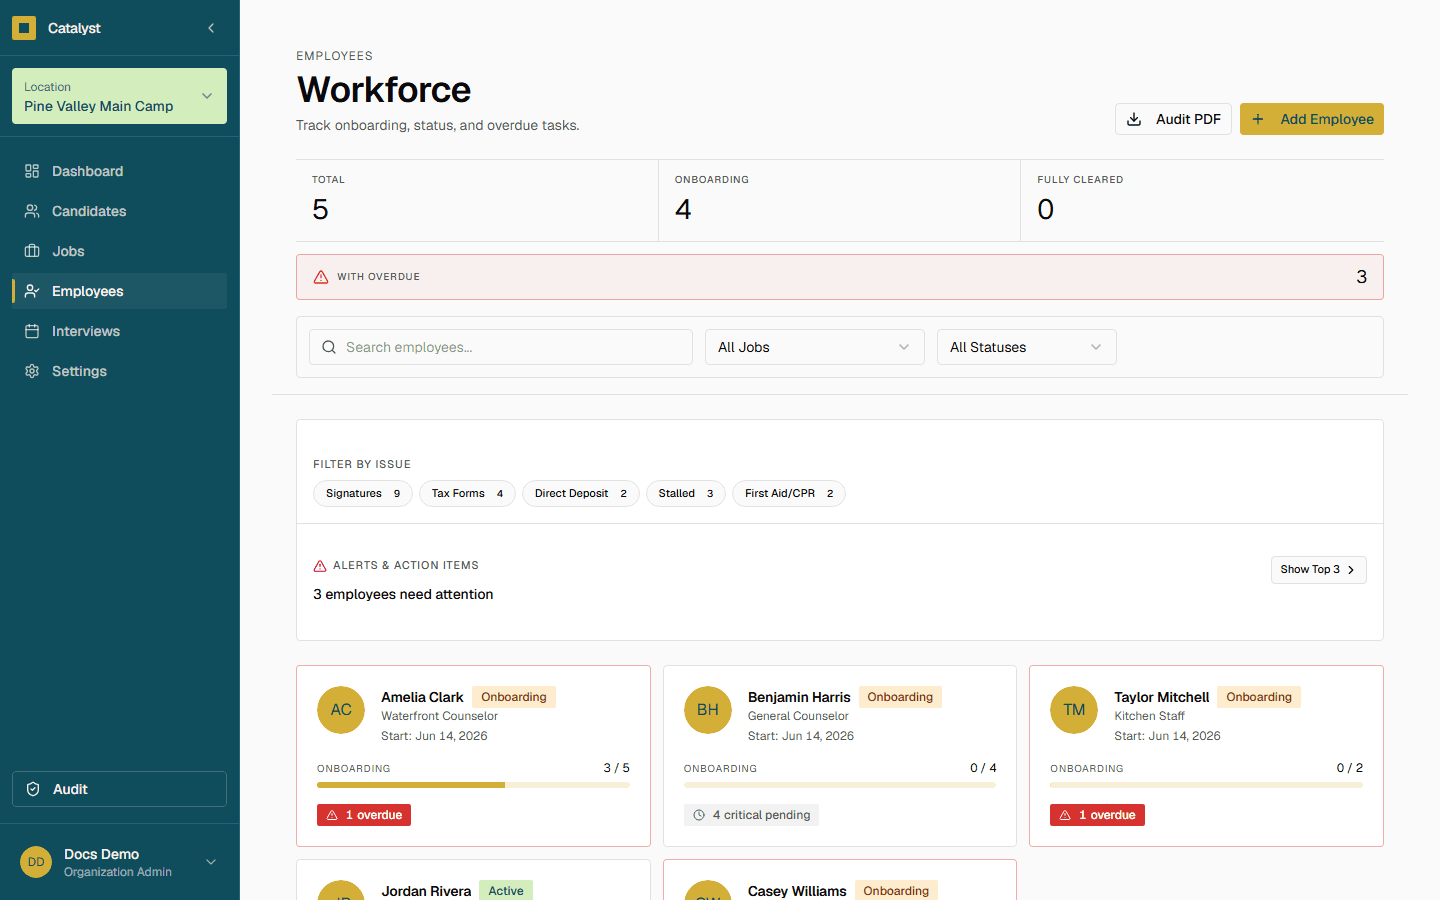The height and width of the screenshot is (900, 1440).
Task: Open the Audit button in the sidebar
Action: [119, 789]
